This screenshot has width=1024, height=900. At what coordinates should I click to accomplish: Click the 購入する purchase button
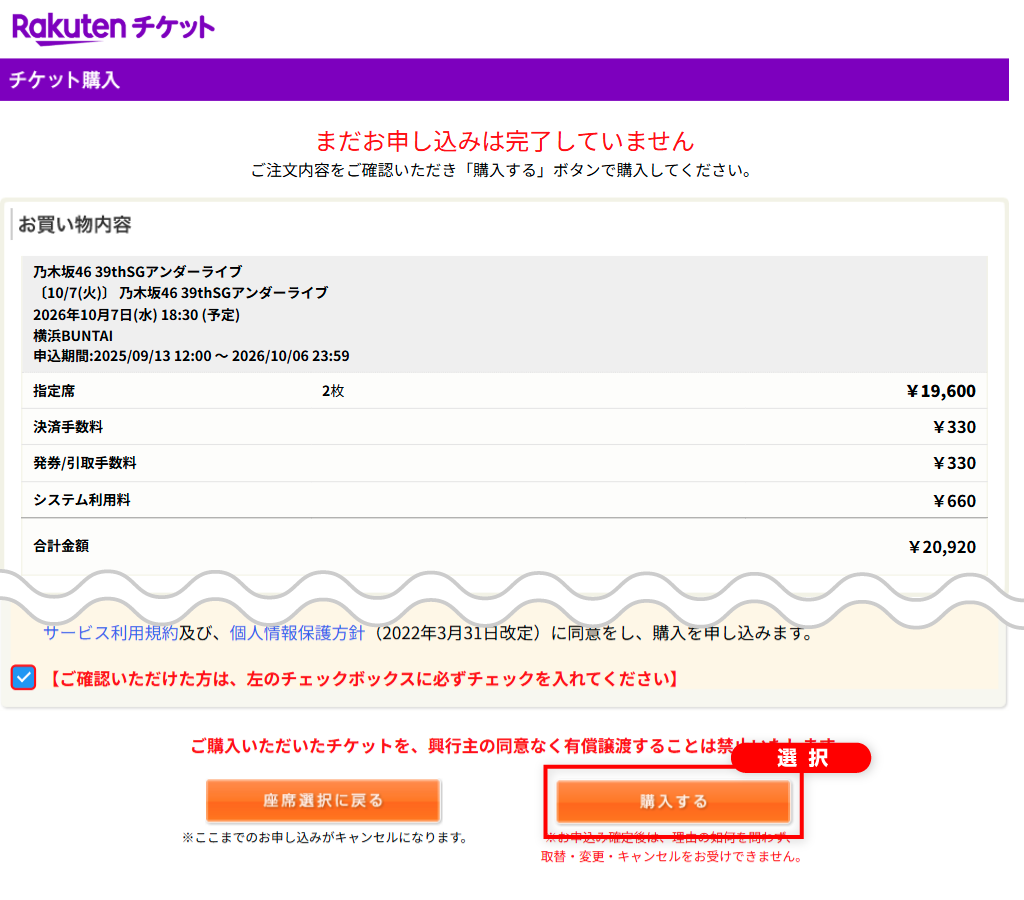click(673, 800)
